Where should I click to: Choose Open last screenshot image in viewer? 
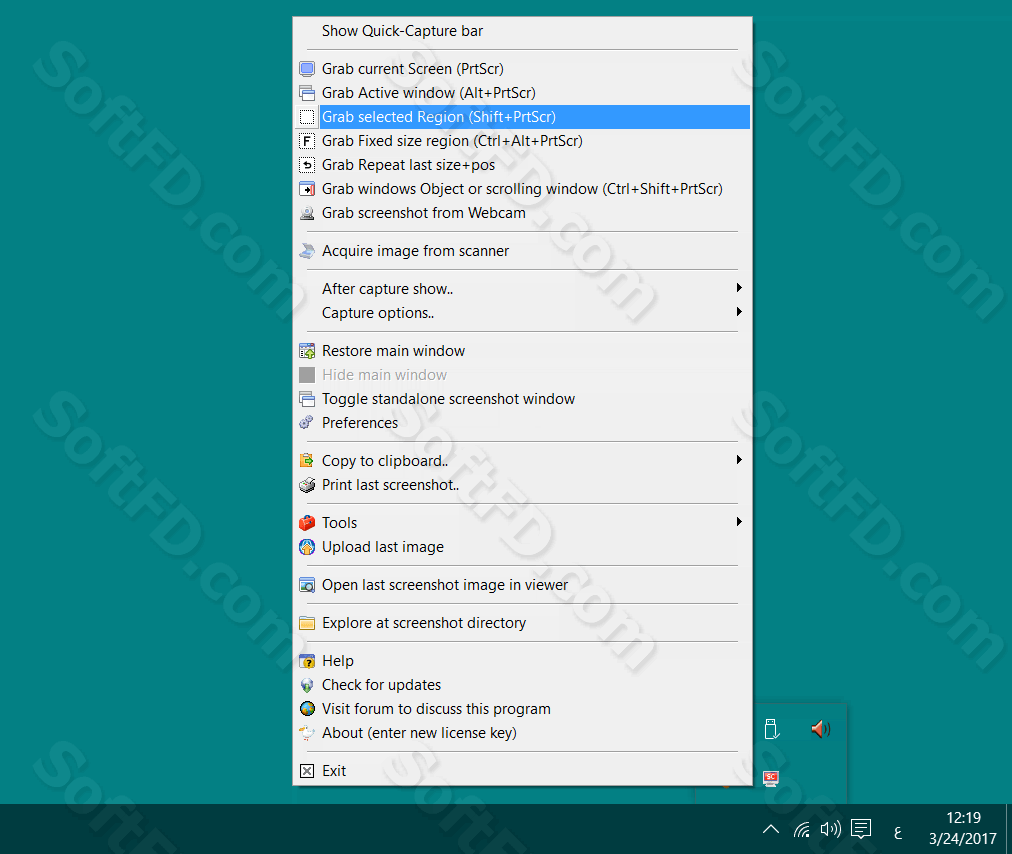tap(522, 585)
